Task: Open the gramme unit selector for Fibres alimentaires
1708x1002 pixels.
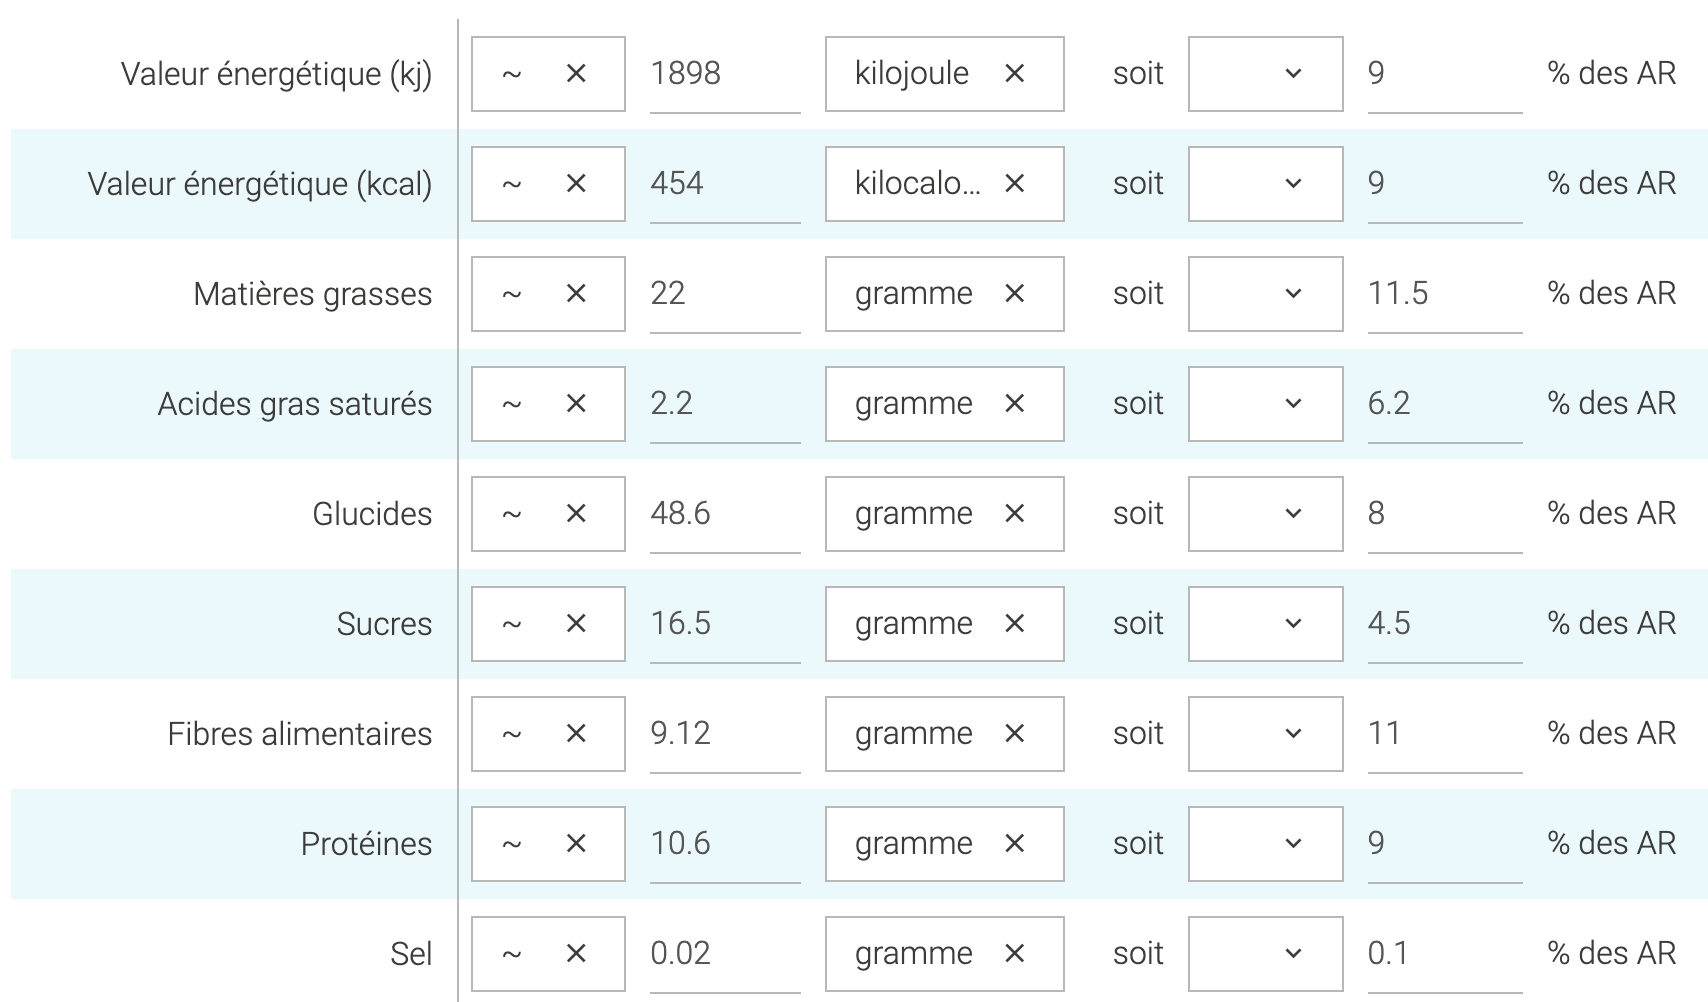Action: (x=913, y=734)
